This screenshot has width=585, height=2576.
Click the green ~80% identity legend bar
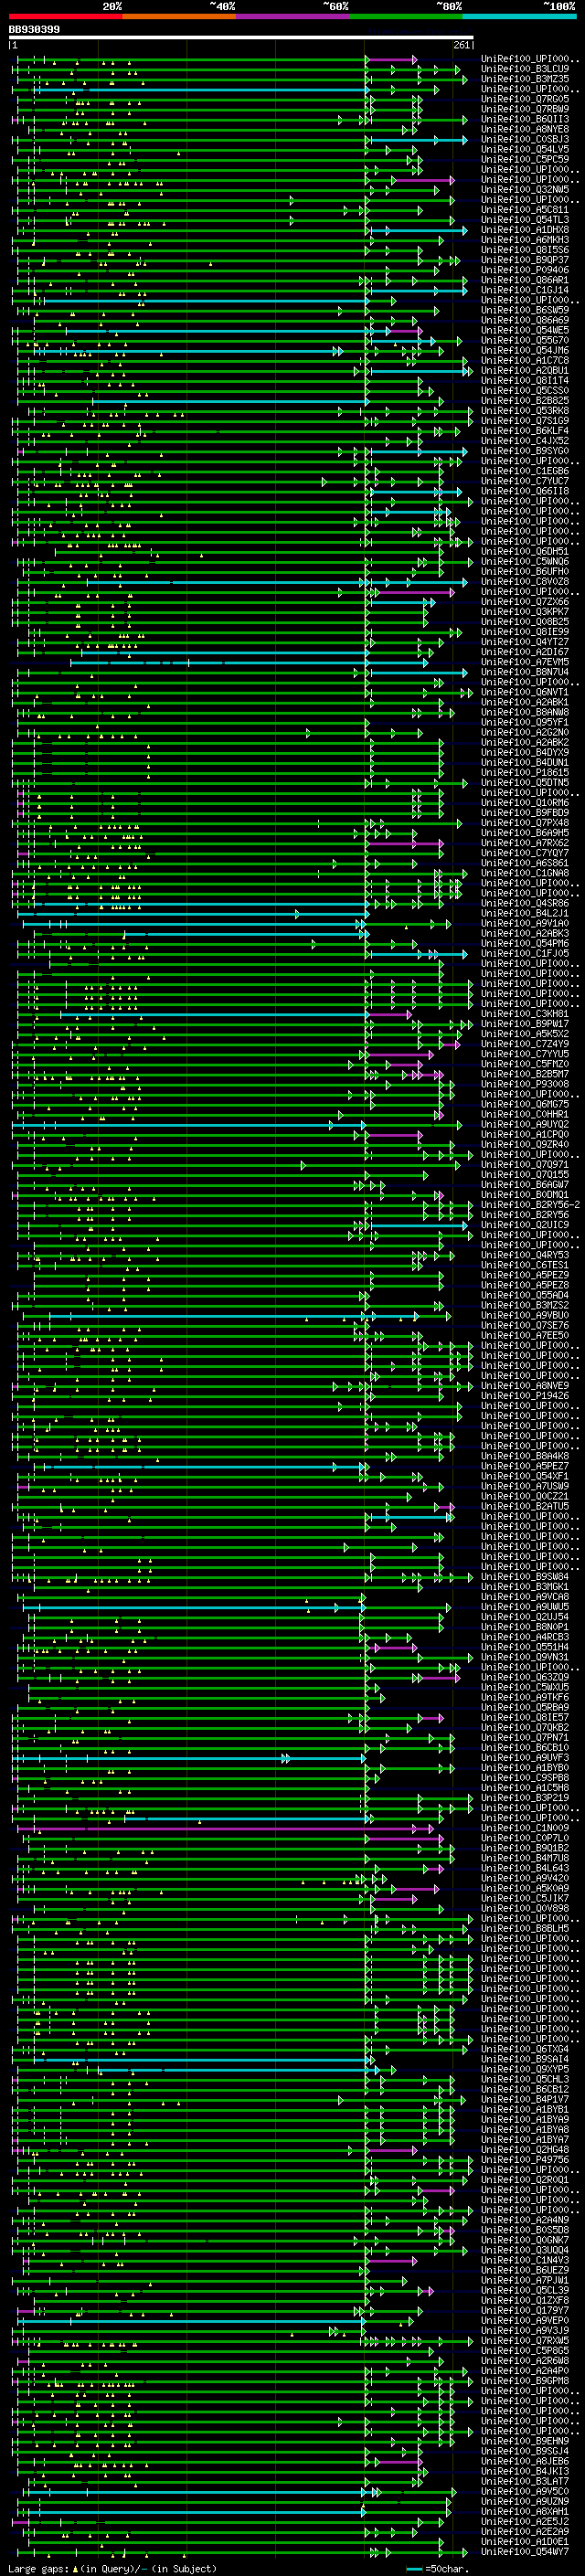[406, 16]
